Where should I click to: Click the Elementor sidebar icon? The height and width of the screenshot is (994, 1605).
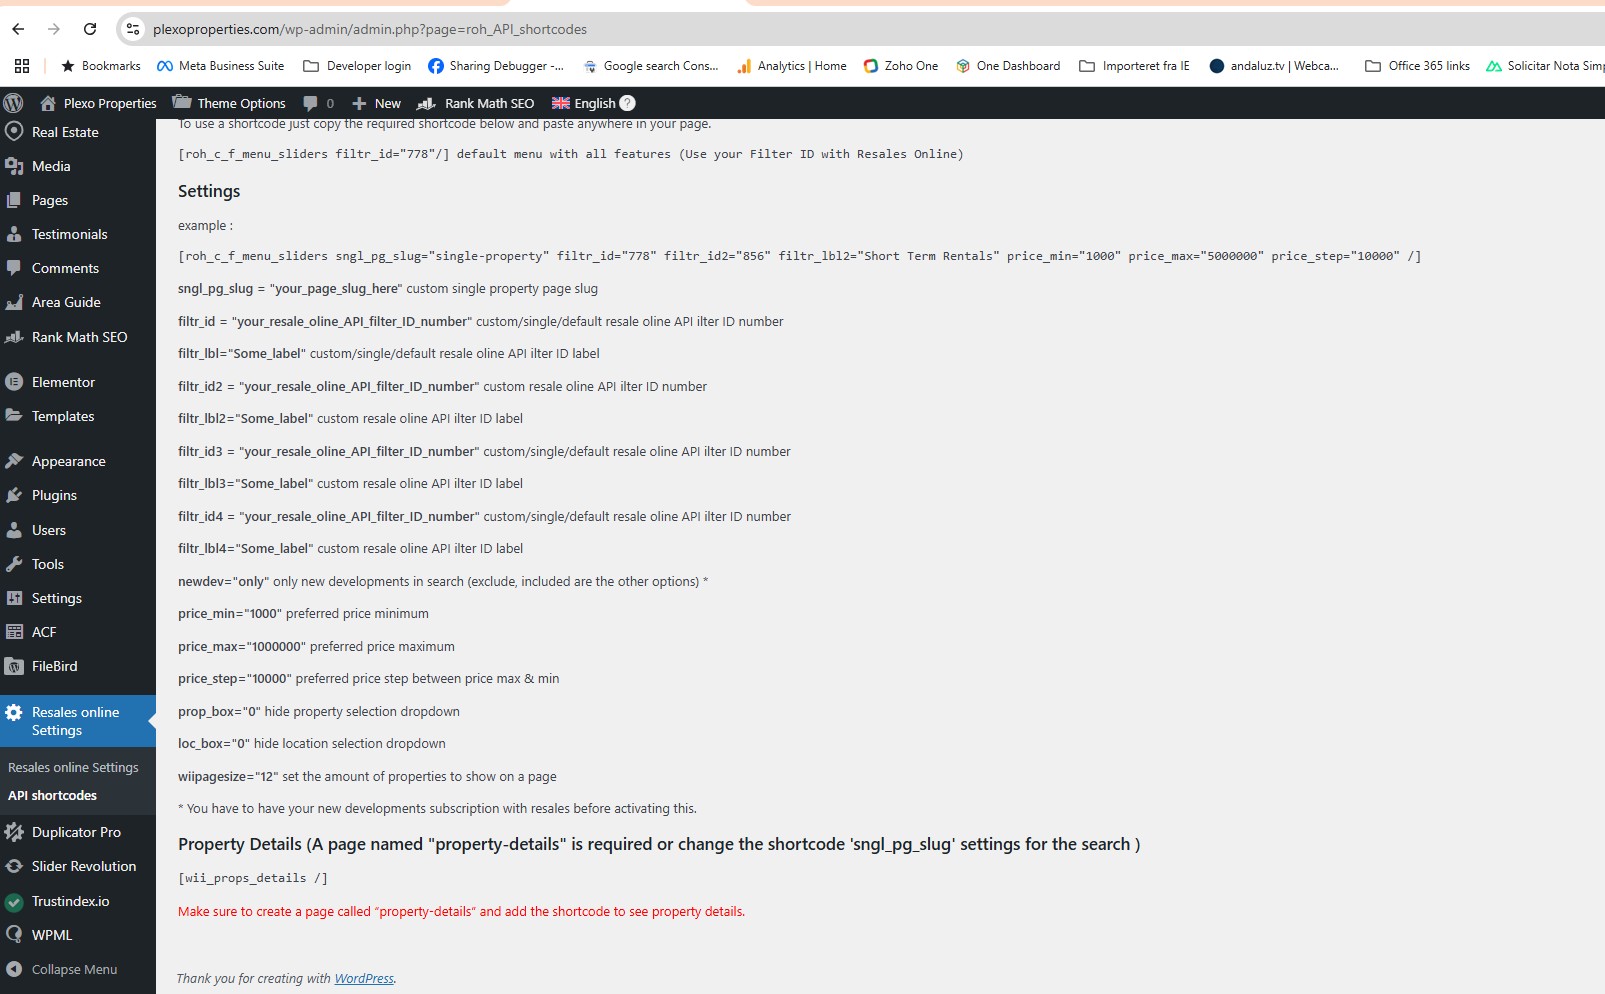(x=14, y=382)
